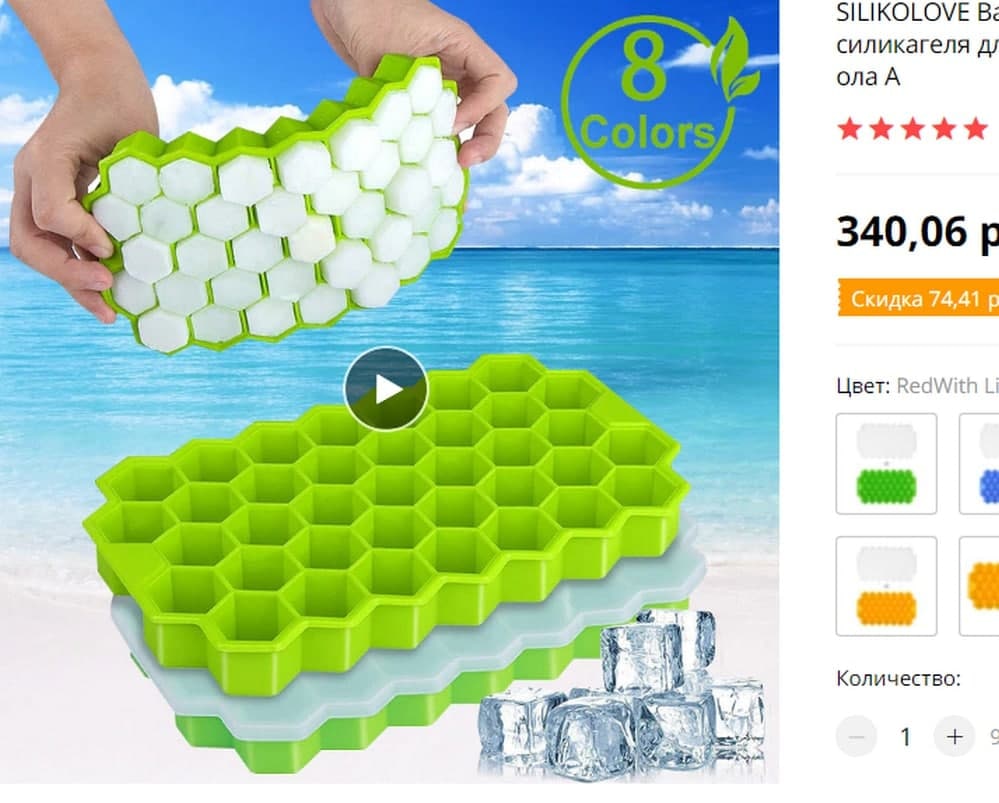Click the first red rating star
The image size is (999, 803).
[x=850, y=129]
